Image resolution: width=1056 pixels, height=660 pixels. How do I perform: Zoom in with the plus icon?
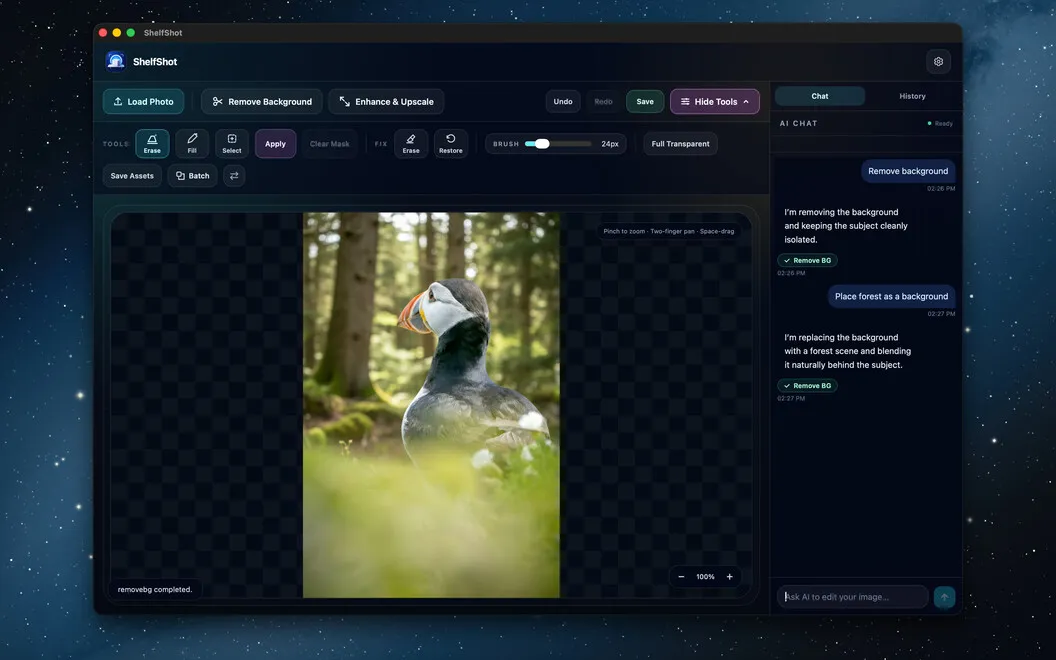pyautogui.click(x=729, y=576)
